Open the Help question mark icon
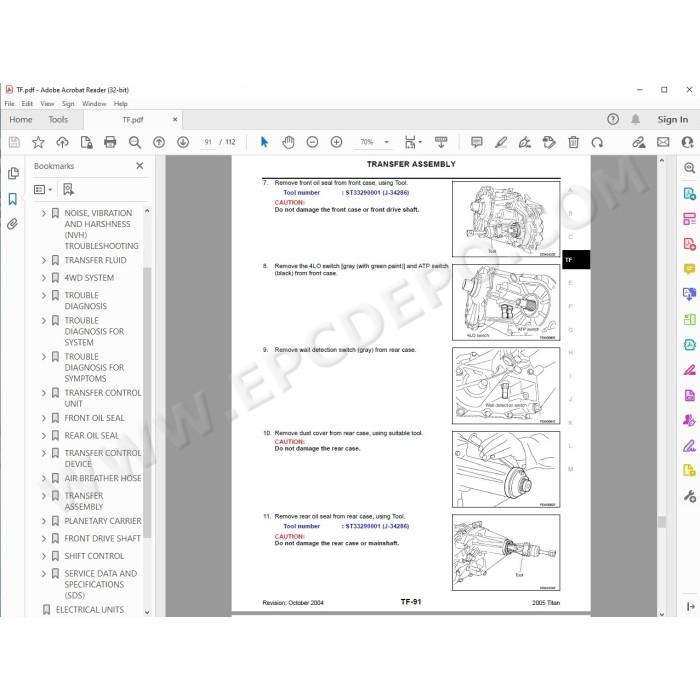 tap(613, 119)
